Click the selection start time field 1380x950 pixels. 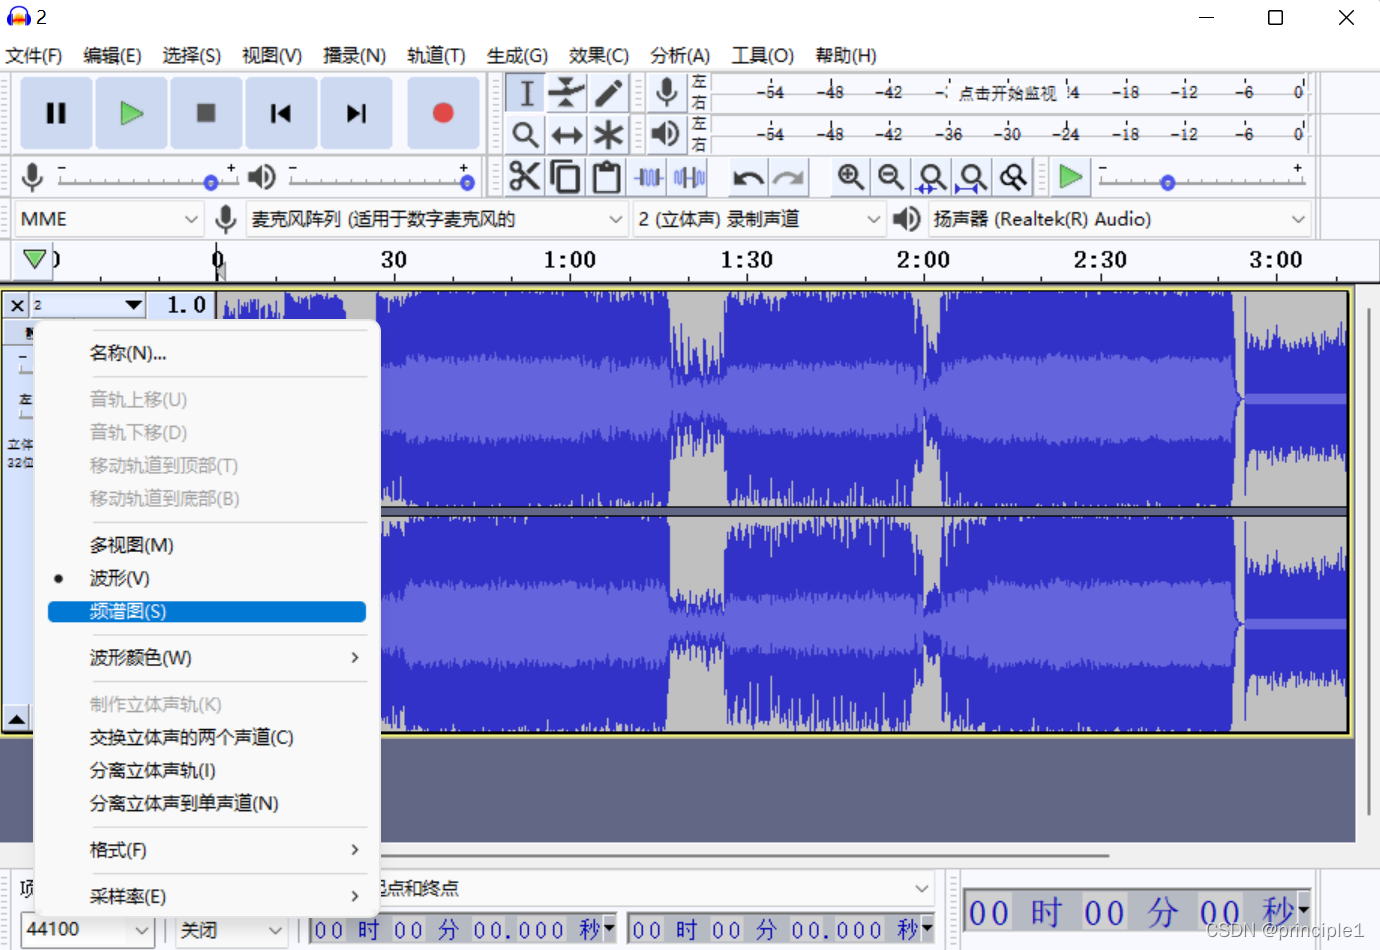click(x=462, y=929)
